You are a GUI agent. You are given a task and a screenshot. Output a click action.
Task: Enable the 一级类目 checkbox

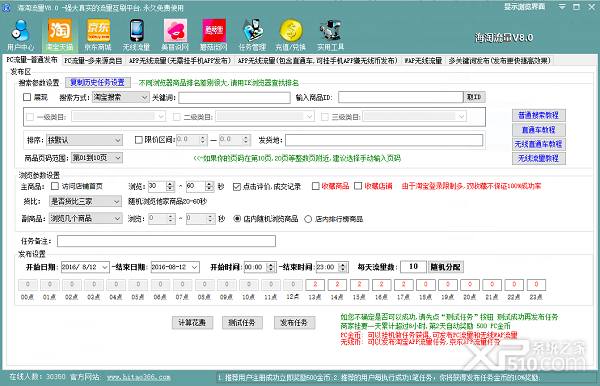point(30,117)
